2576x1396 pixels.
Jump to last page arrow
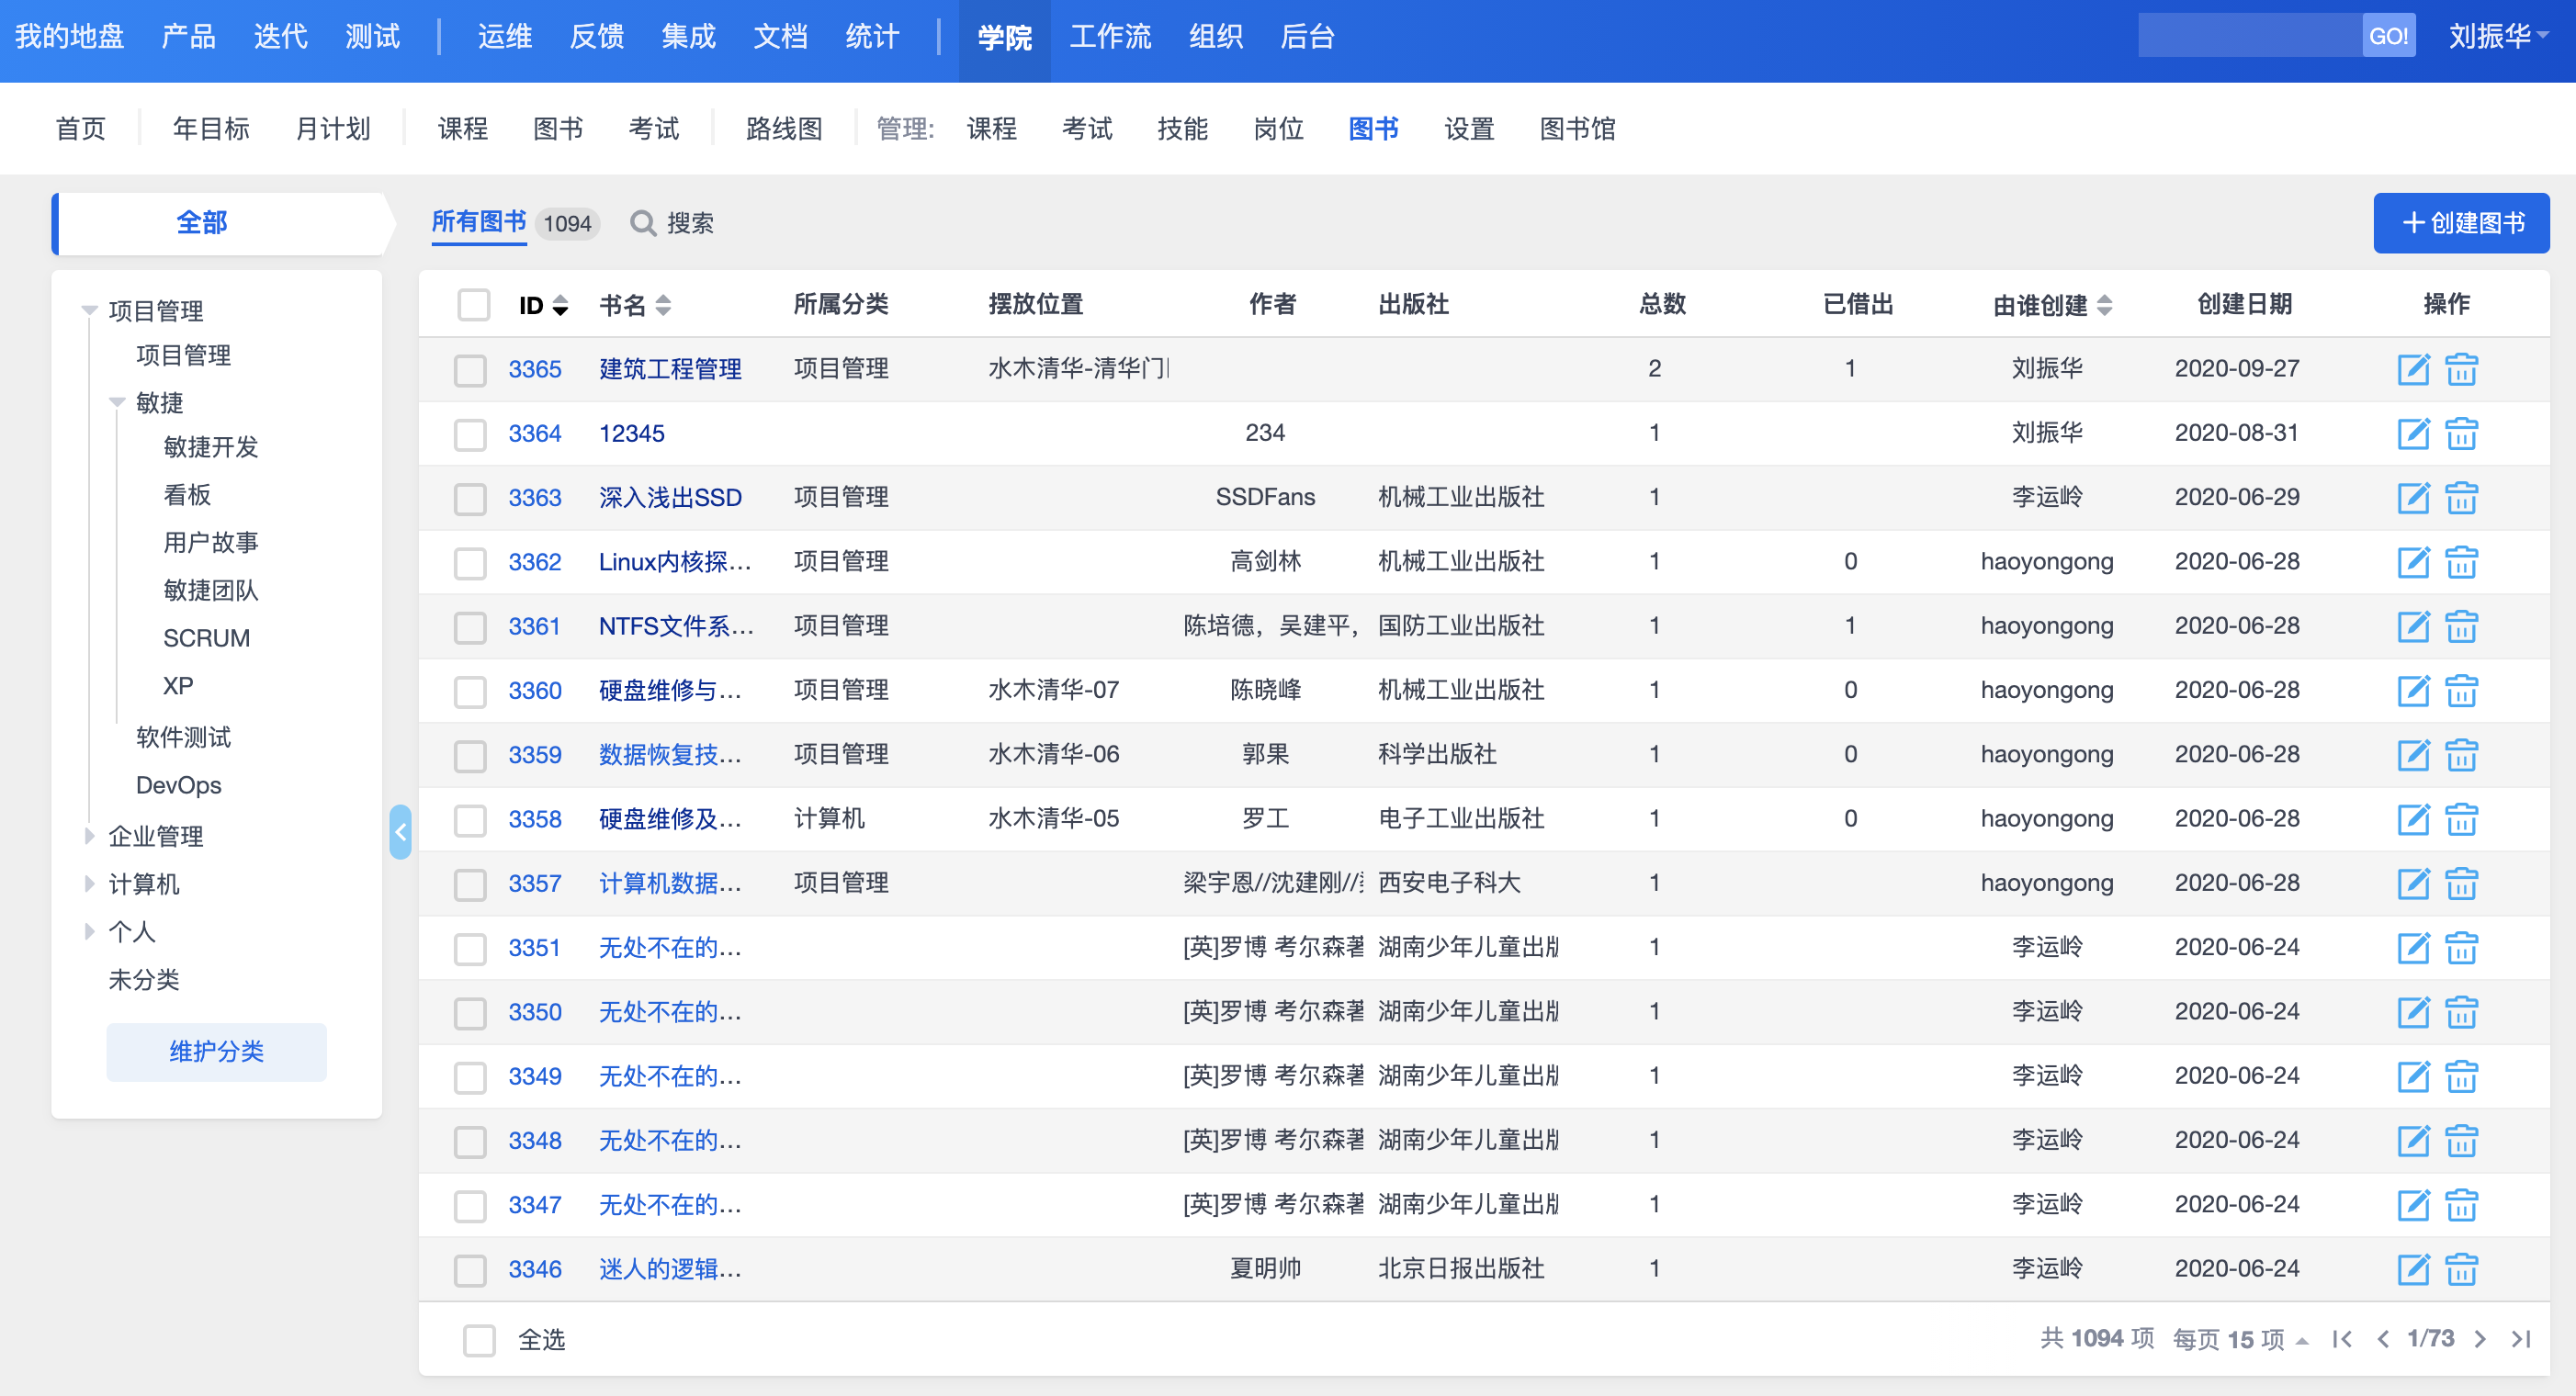[2520, 1339]
